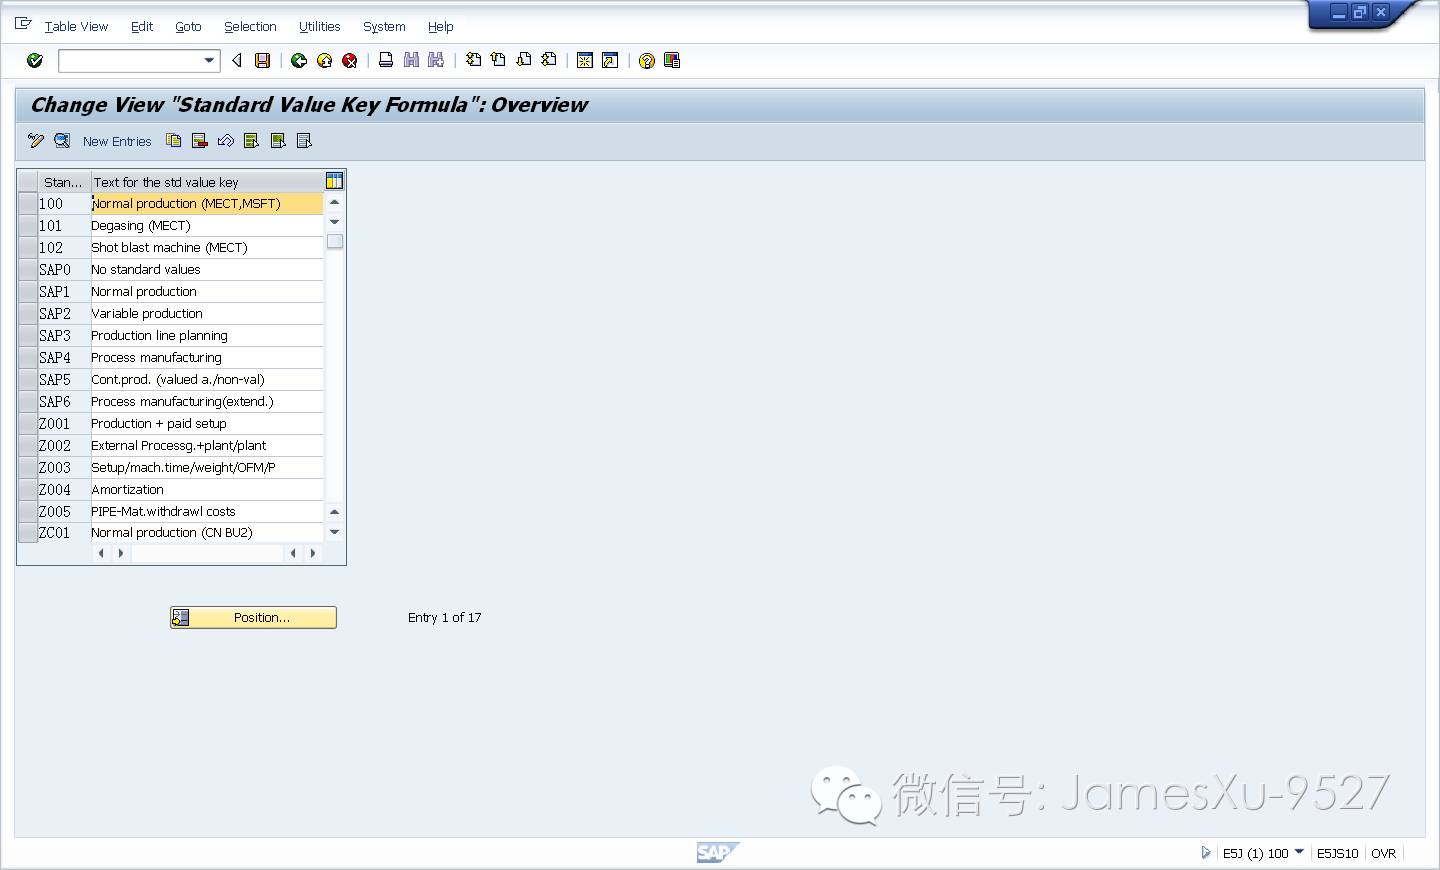Click 'Process manufacturing(extend.)' cell
Image resolution: width=1440 pixels, height=870 pixels.
point(207,401)
